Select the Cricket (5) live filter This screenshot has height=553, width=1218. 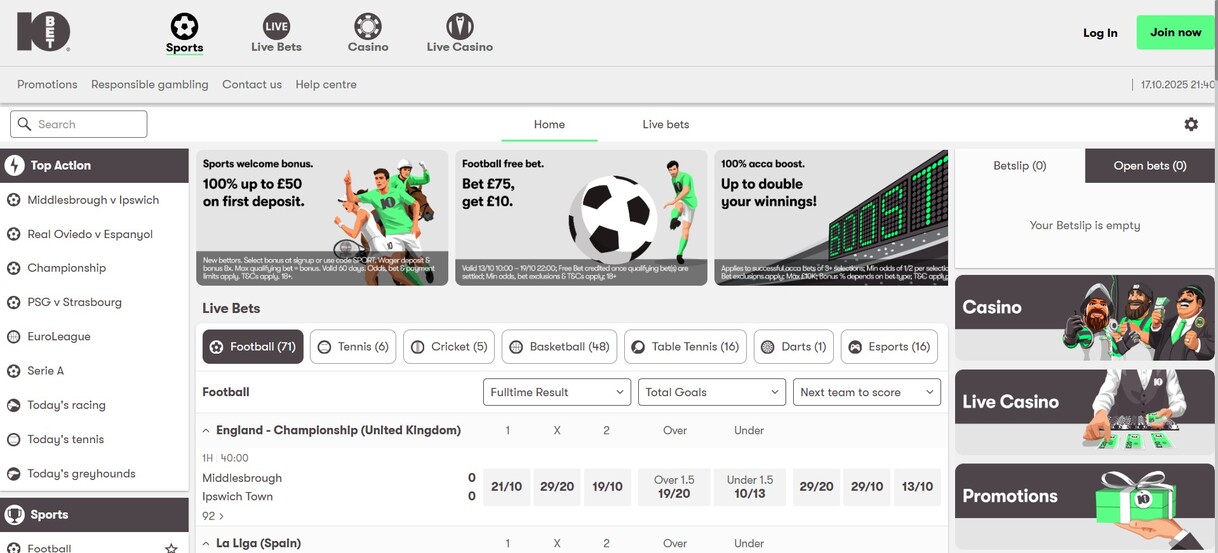click(449, 347)
